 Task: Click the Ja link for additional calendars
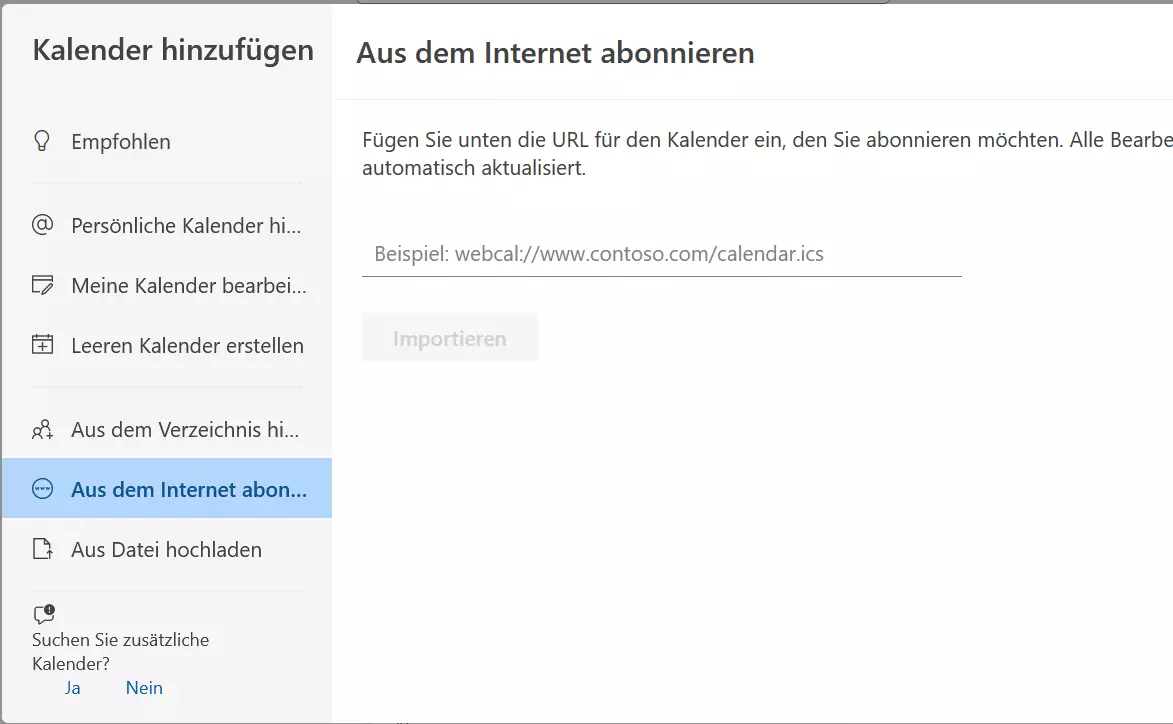coord(72,687)
